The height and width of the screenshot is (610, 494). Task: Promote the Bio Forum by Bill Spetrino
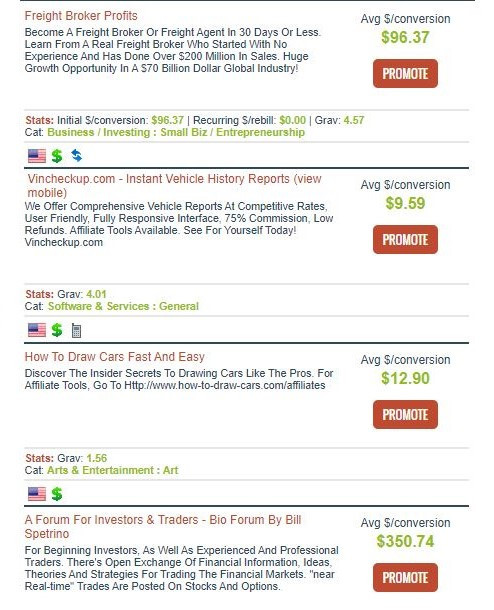405,578
